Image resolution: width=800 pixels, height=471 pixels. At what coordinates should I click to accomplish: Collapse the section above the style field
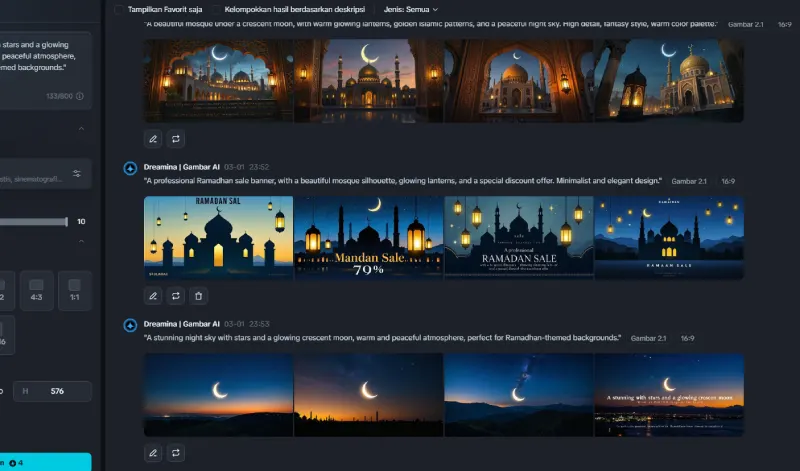[81, 128]
